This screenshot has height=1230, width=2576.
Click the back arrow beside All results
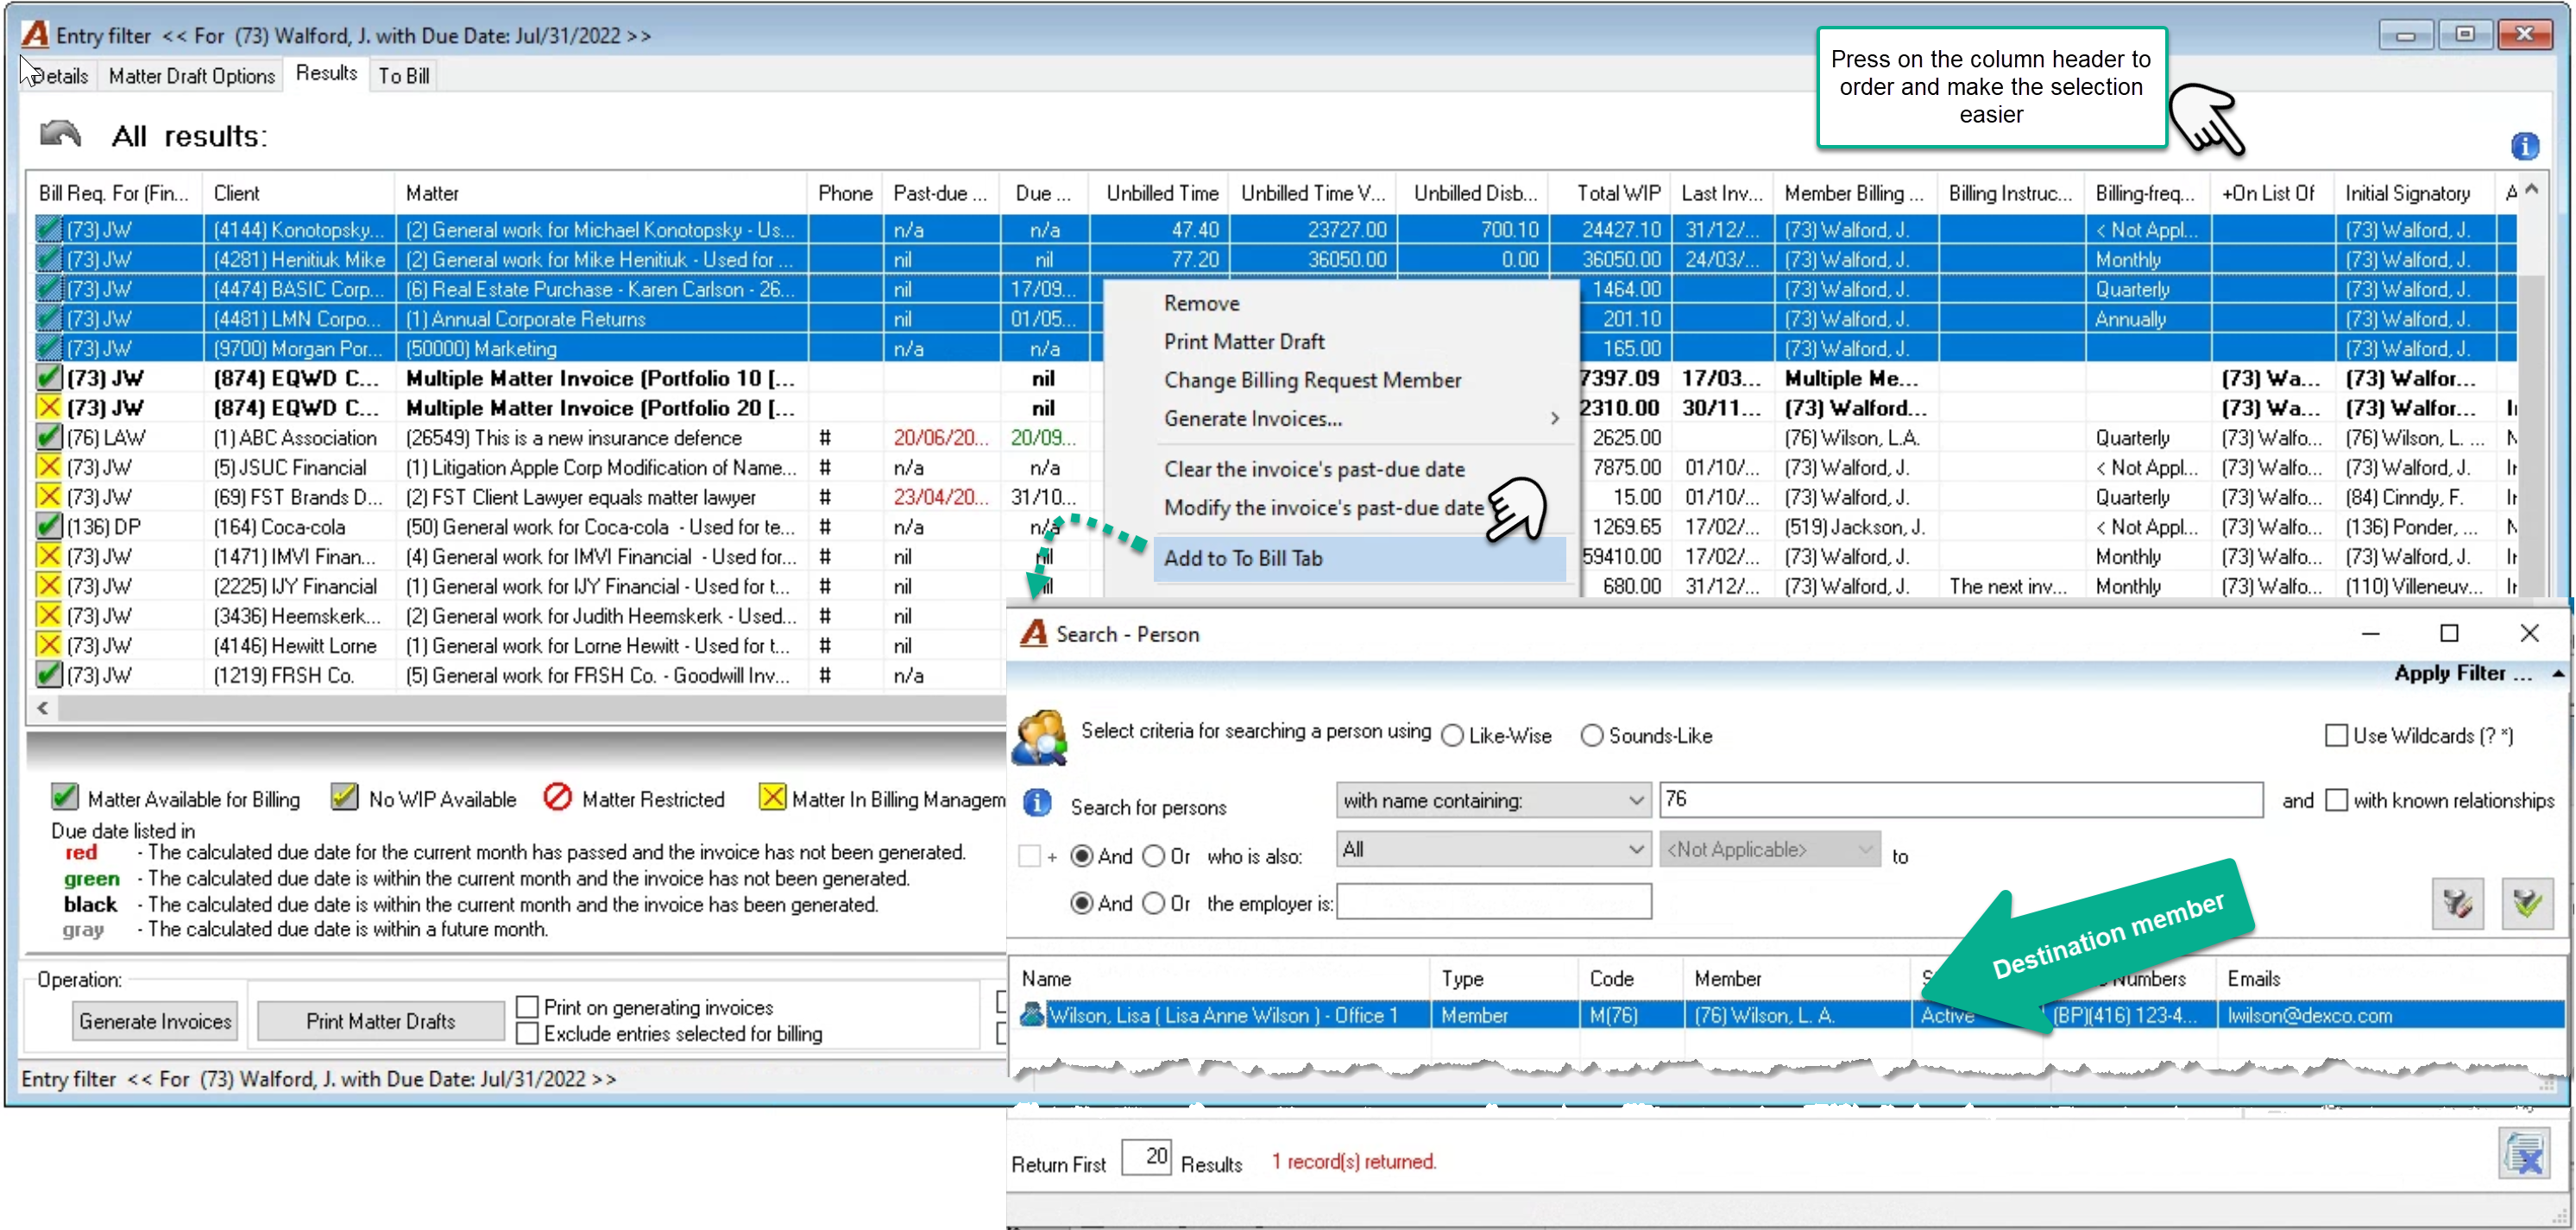click(60, 133)
